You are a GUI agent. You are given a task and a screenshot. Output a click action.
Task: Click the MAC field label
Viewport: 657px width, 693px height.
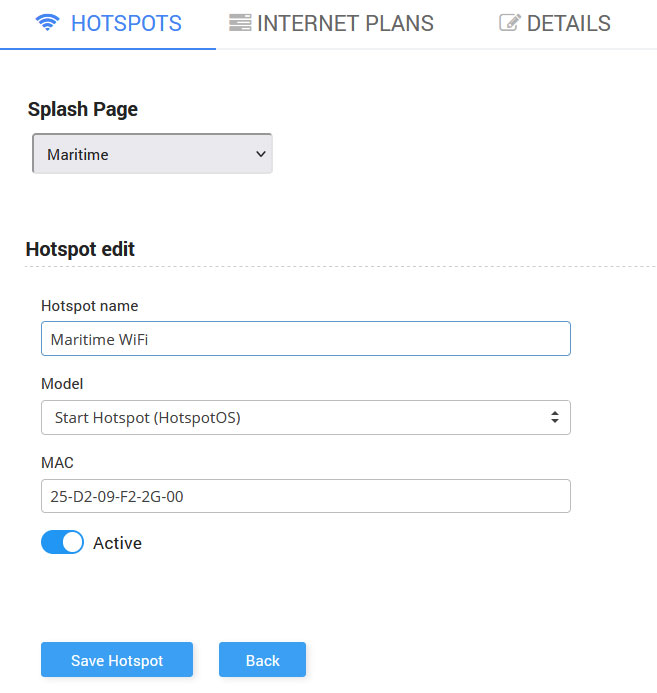coord(57,463)
